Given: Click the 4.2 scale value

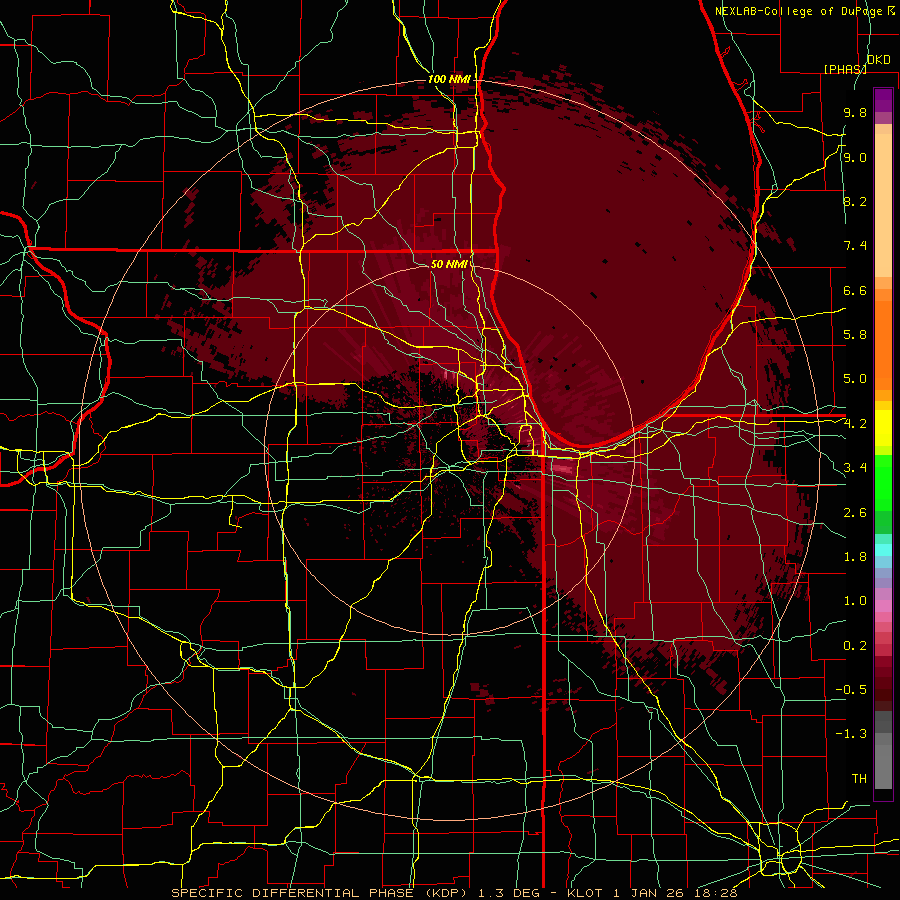Looking at the screenshot, I should point(855,424).
